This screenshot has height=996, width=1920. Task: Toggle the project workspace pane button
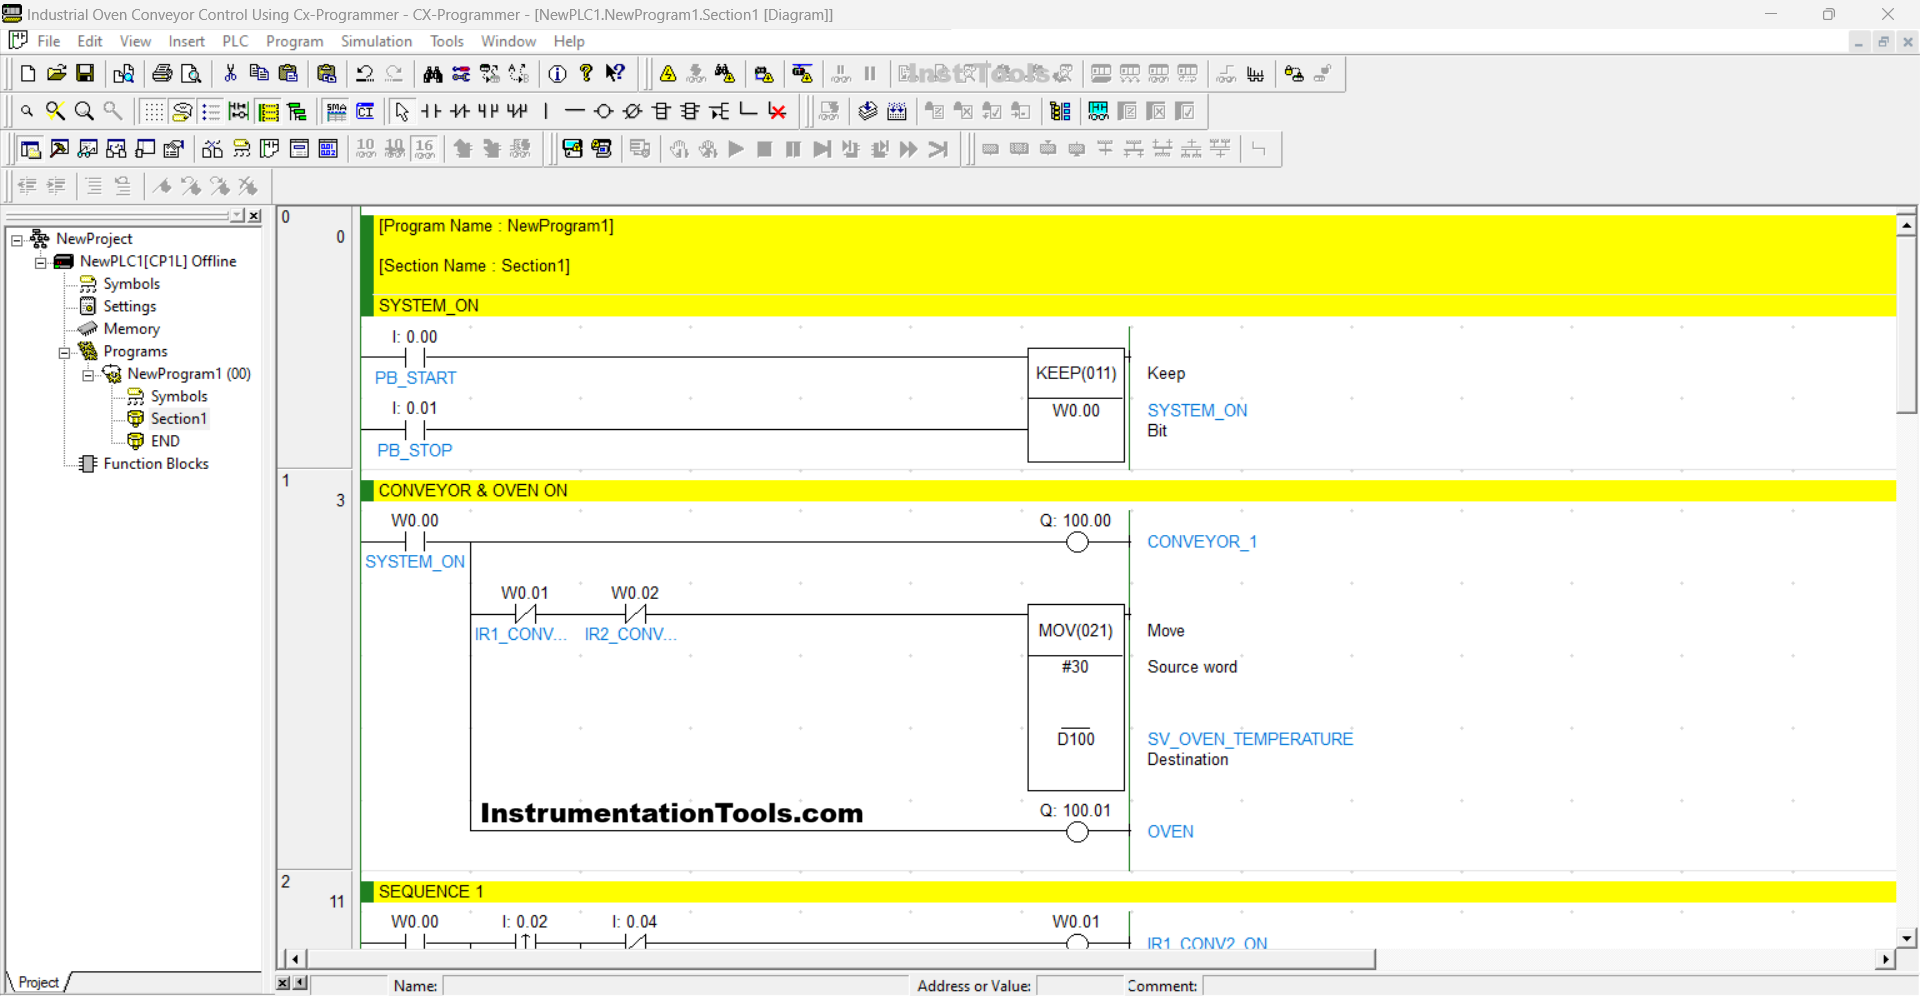pyautogui.click(x=30, y=149)
